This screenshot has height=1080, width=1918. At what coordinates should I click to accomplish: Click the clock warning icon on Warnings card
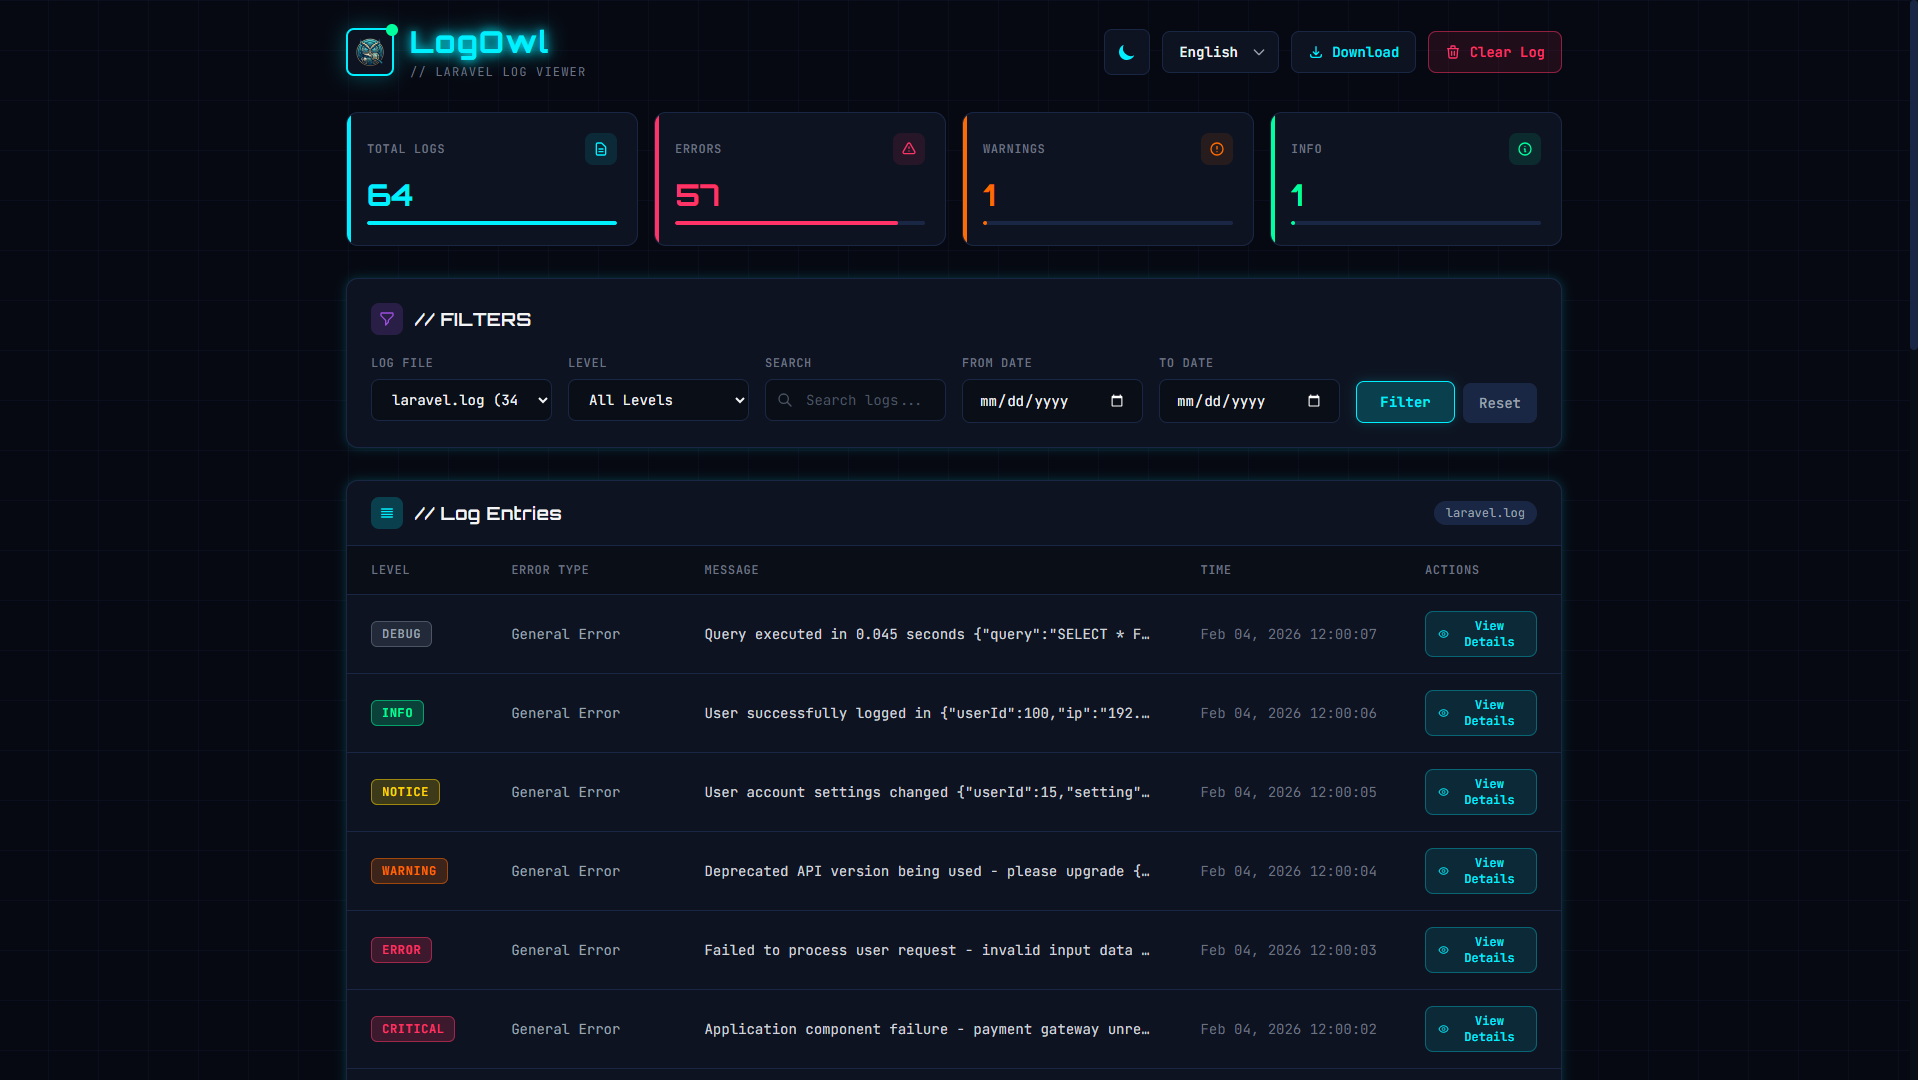tap(1216, 148)
